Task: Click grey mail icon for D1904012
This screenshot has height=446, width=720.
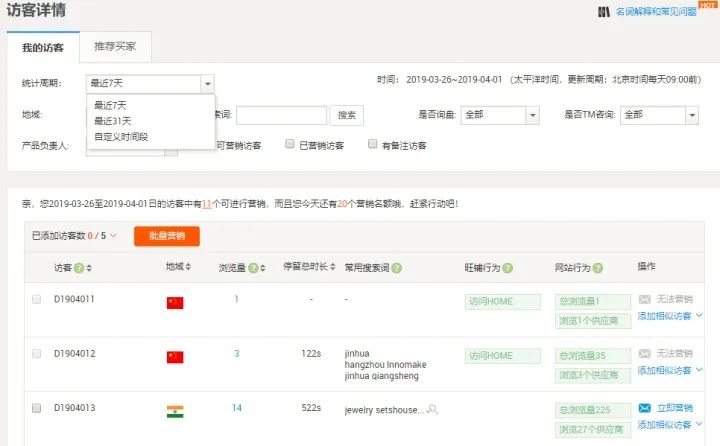Action: point(645,354)
